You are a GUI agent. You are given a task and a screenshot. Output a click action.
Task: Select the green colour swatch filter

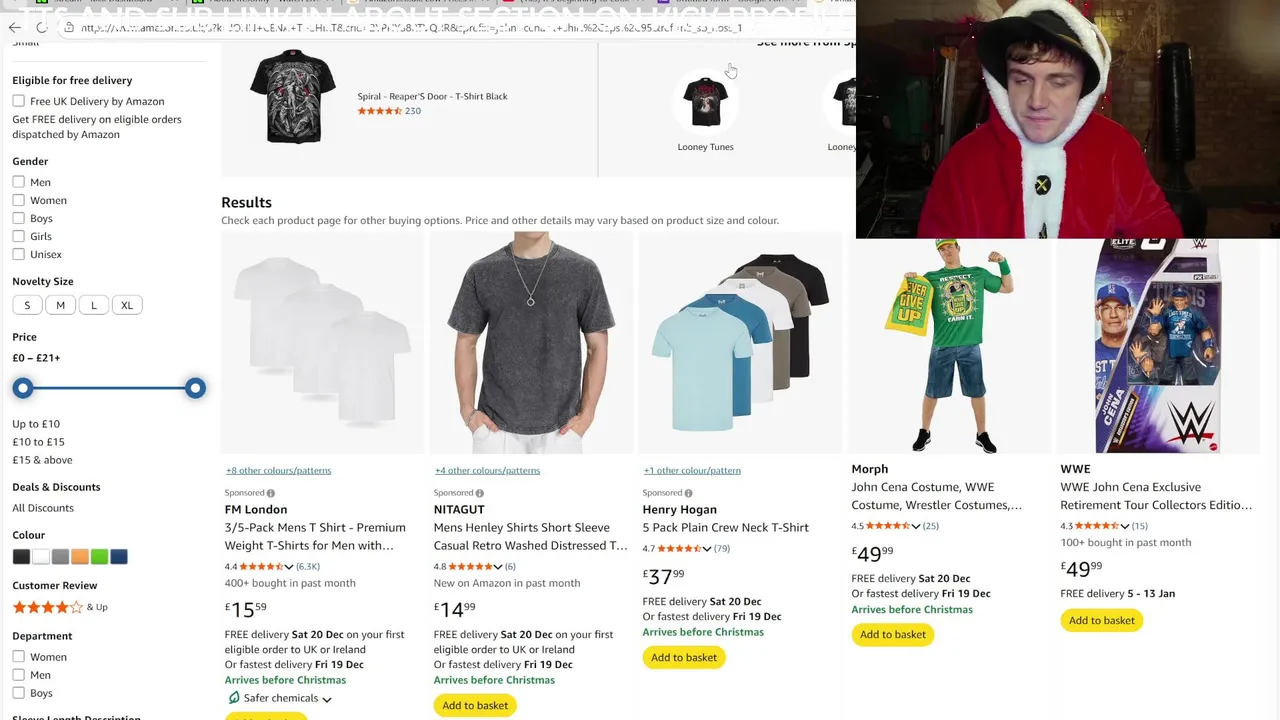pyautogui.click(x=99, y=557)
